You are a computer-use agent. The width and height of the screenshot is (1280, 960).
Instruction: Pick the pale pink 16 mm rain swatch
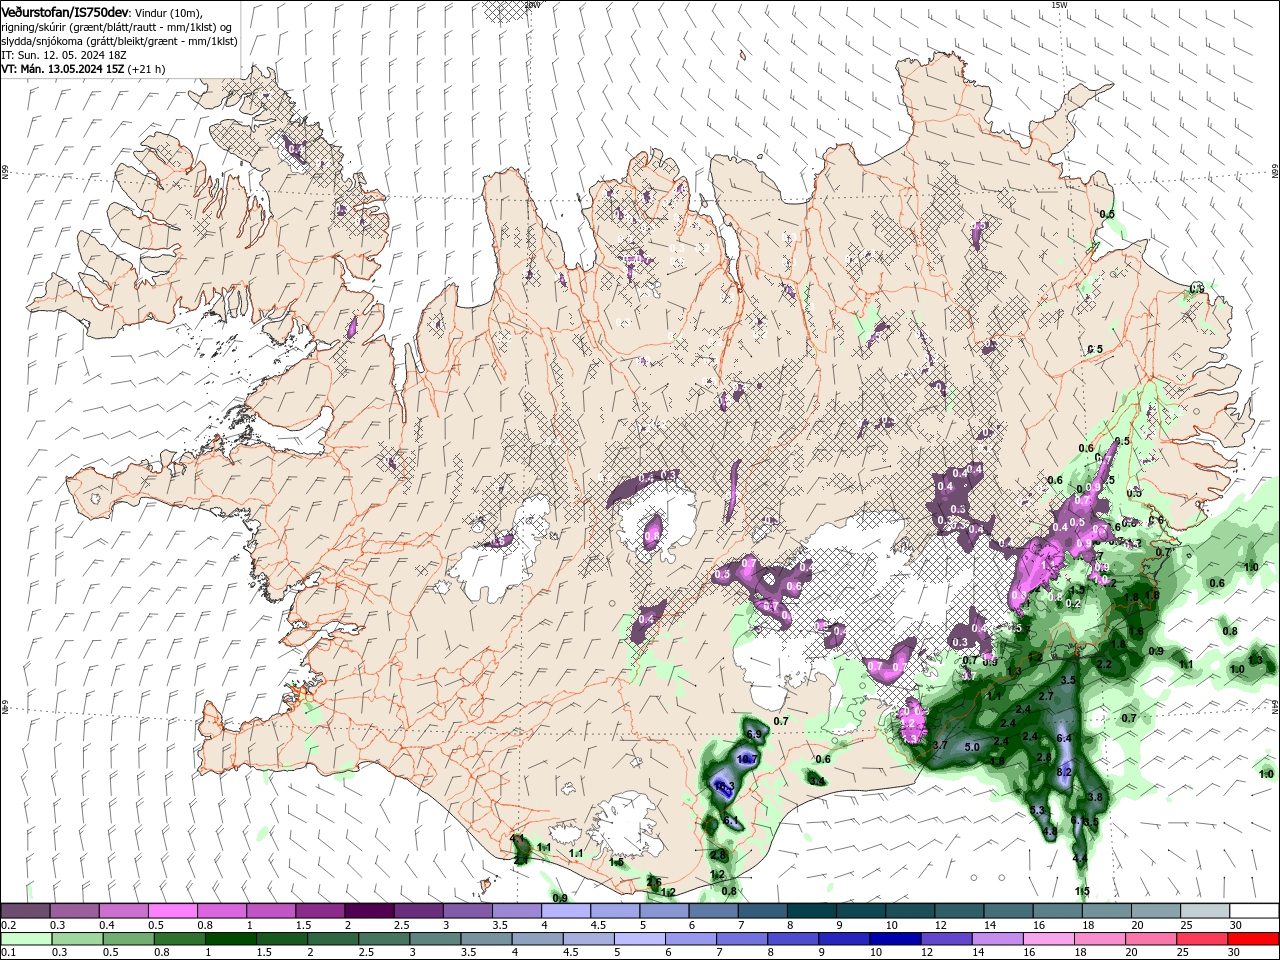click(x=1047, y=939)
